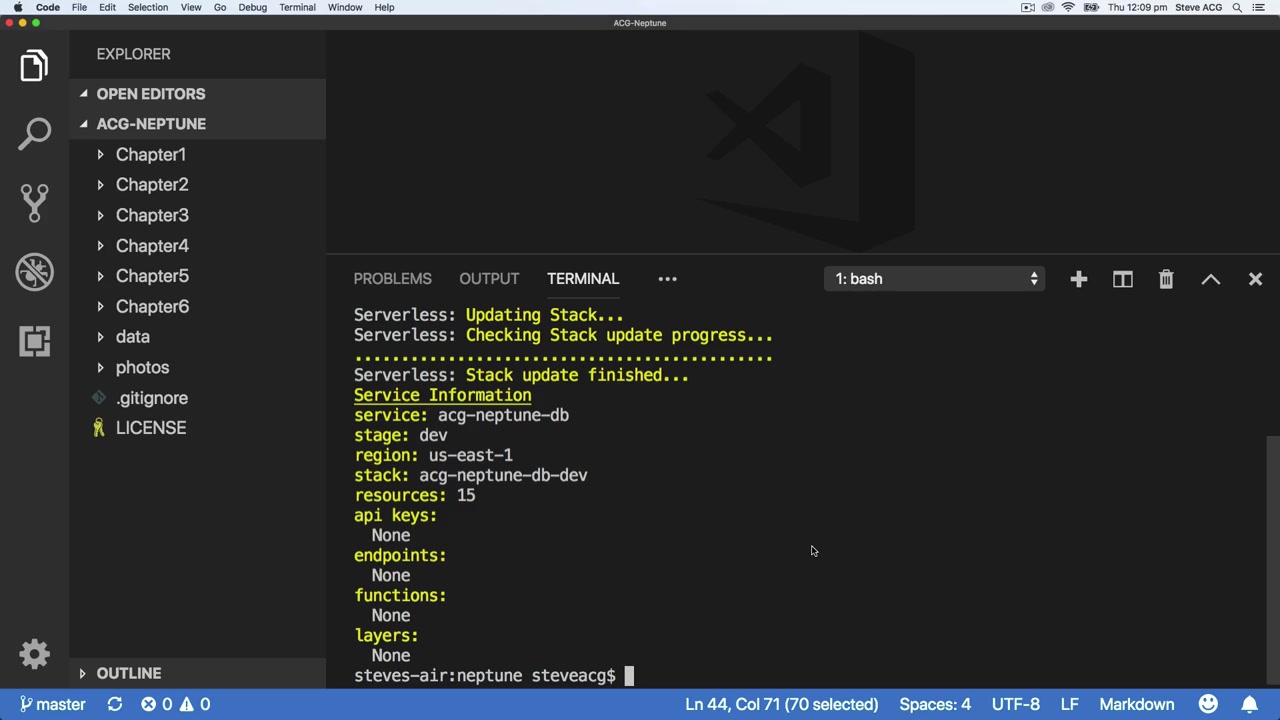Expand the Chapter4 folder
Screen dimensions: 1280x720
coord(151,246)
